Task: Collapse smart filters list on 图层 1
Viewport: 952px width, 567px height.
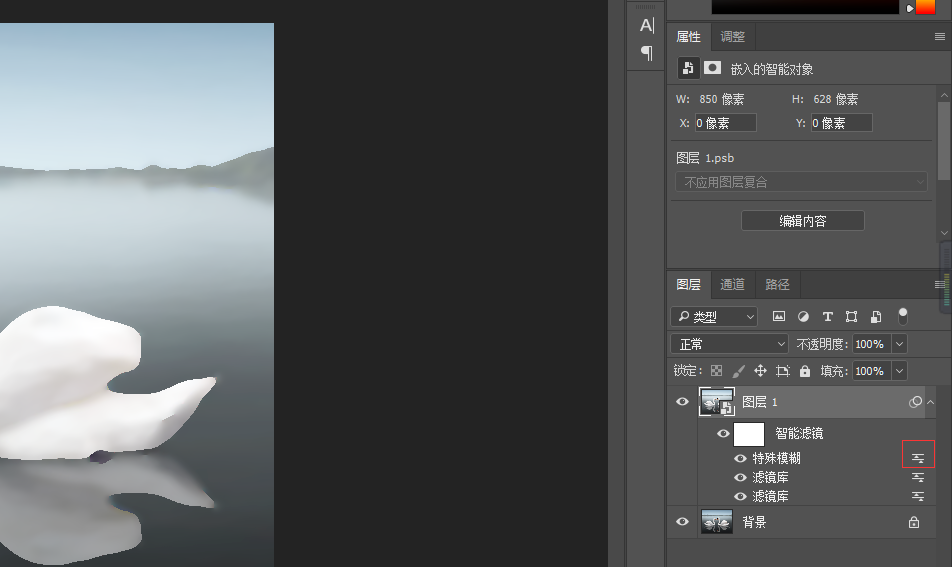Action: (x=930, y=402)
